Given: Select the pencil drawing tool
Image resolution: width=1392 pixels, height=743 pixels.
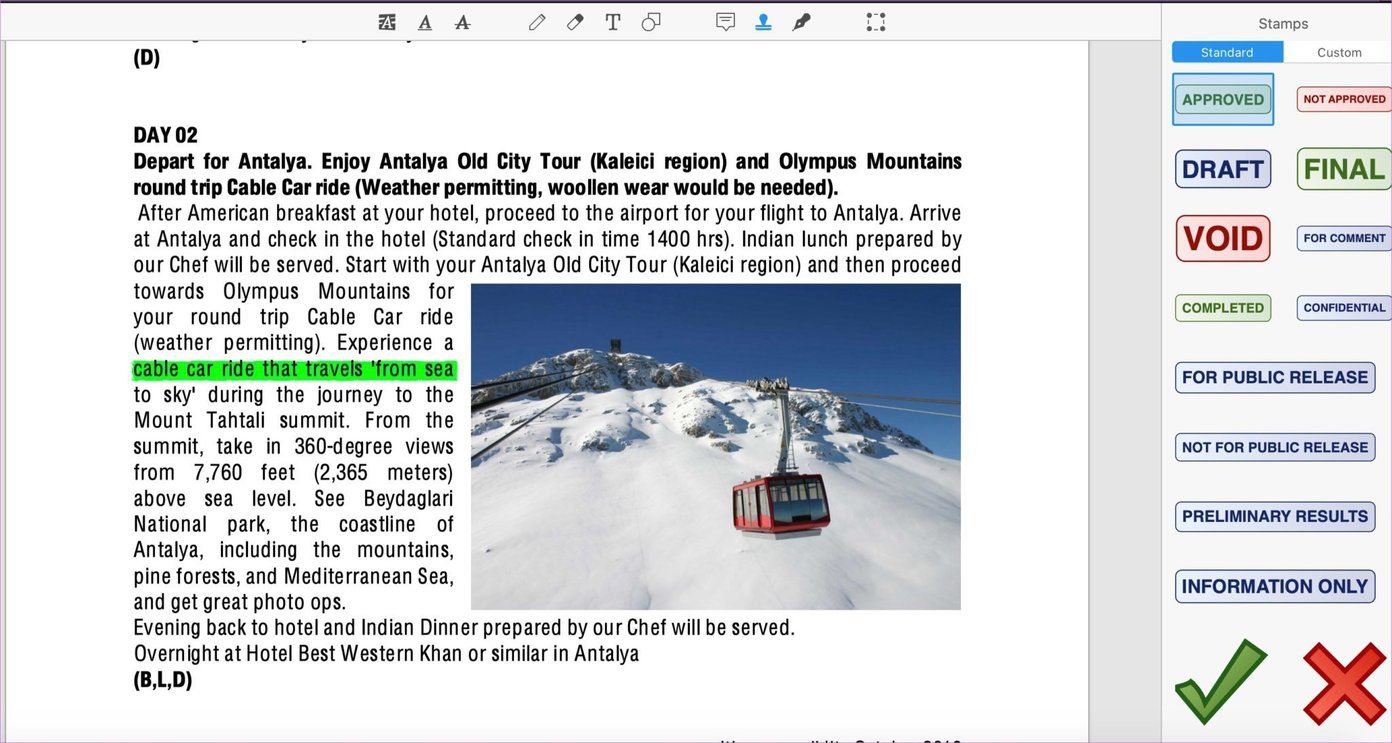Looking at the screenshot, I should click(537, 22).
